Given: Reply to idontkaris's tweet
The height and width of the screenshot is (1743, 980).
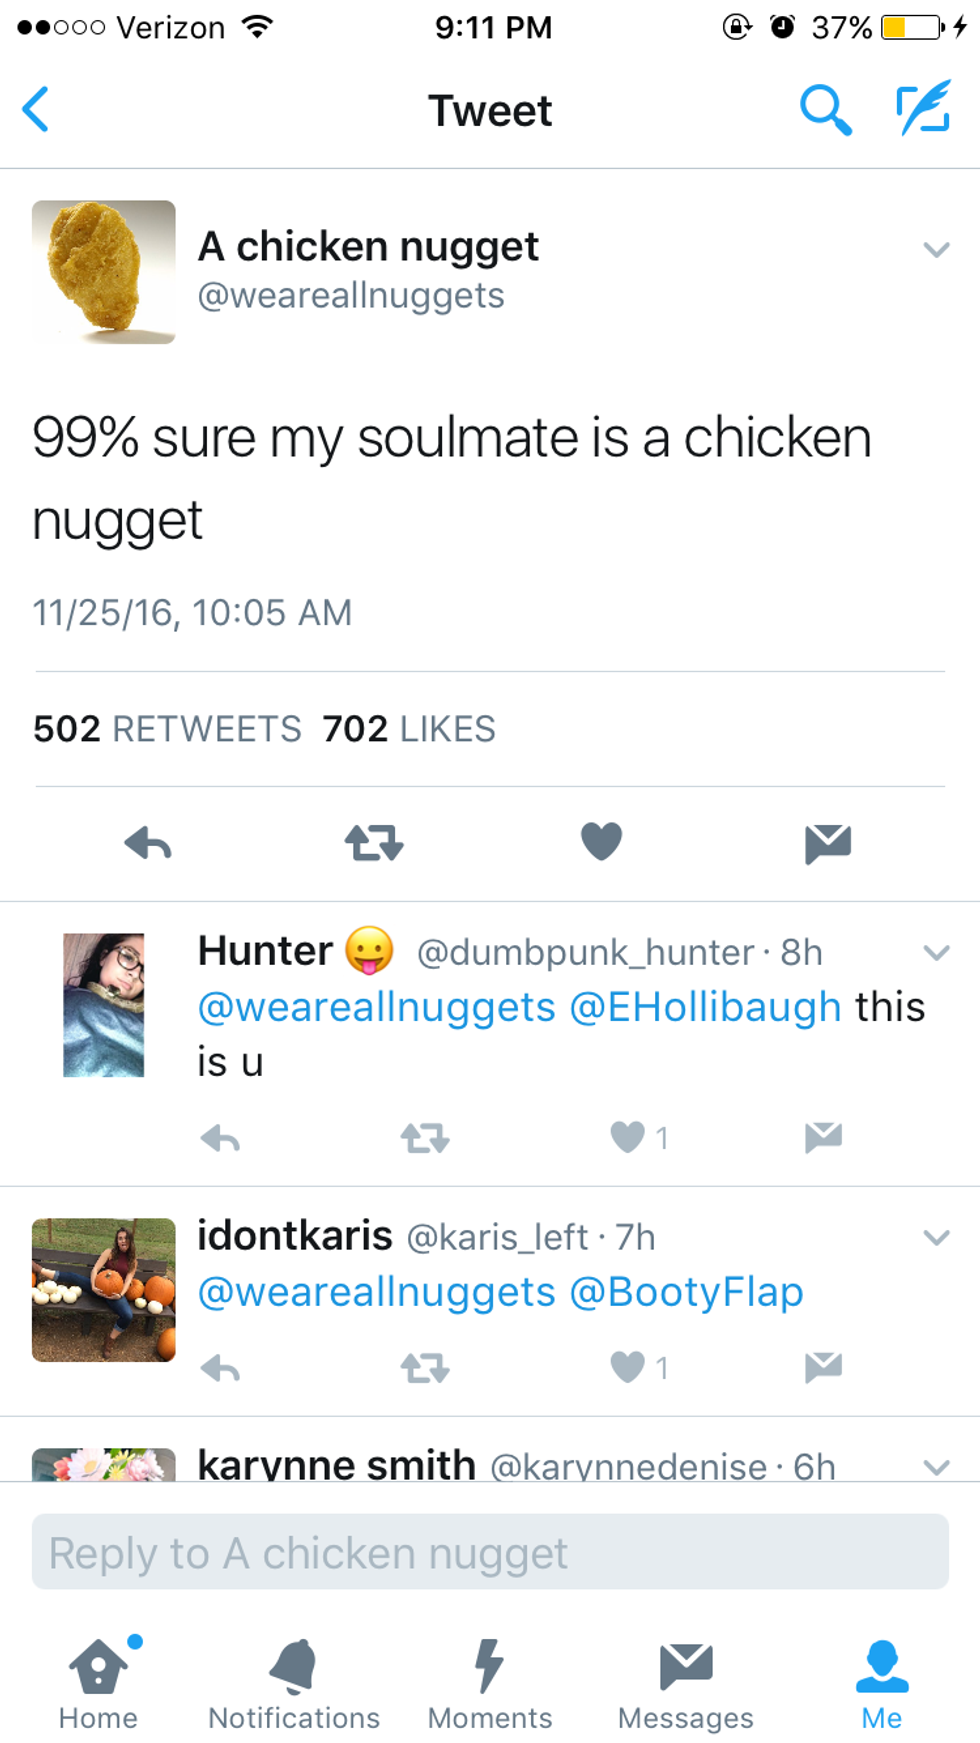Looking at the screenshot, I should click(x=220, y=1367).
